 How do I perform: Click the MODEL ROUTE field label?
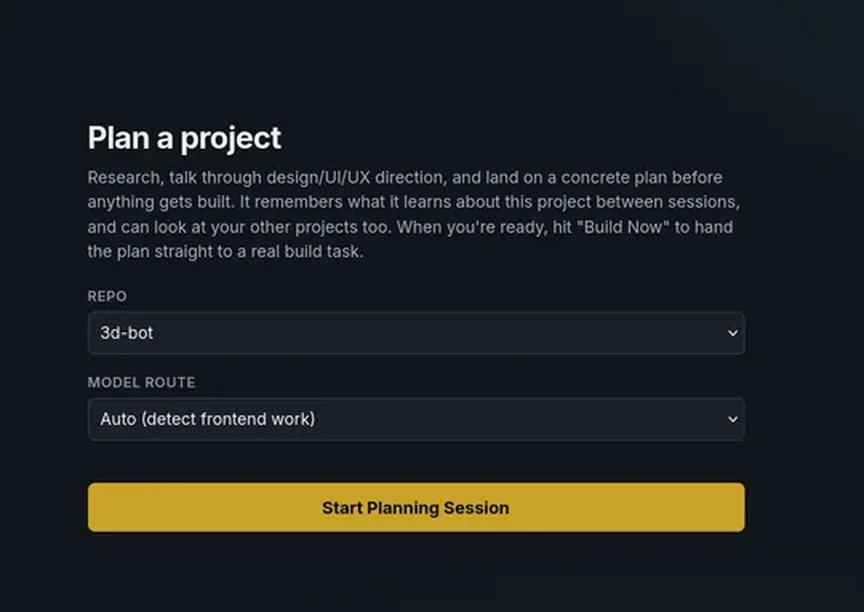click(x=141, y=383)
